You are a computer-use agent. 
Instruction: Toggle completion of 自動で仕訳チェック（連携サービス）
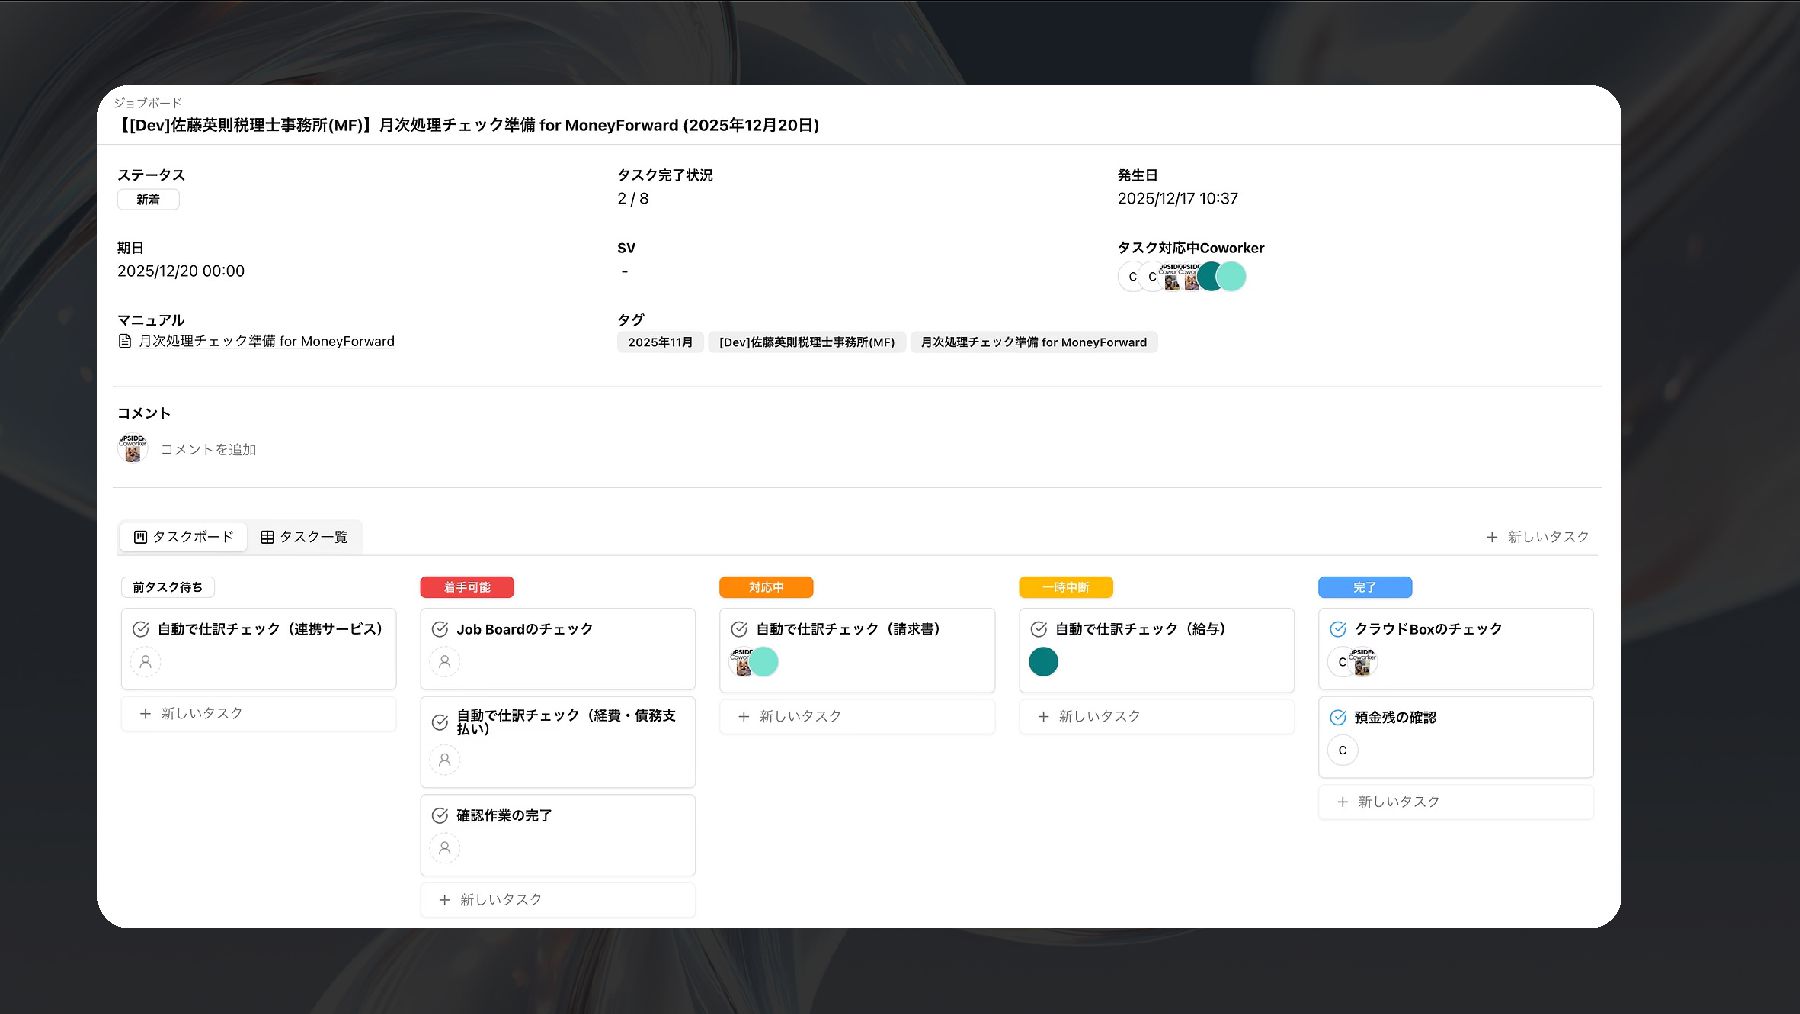(141, 629)
